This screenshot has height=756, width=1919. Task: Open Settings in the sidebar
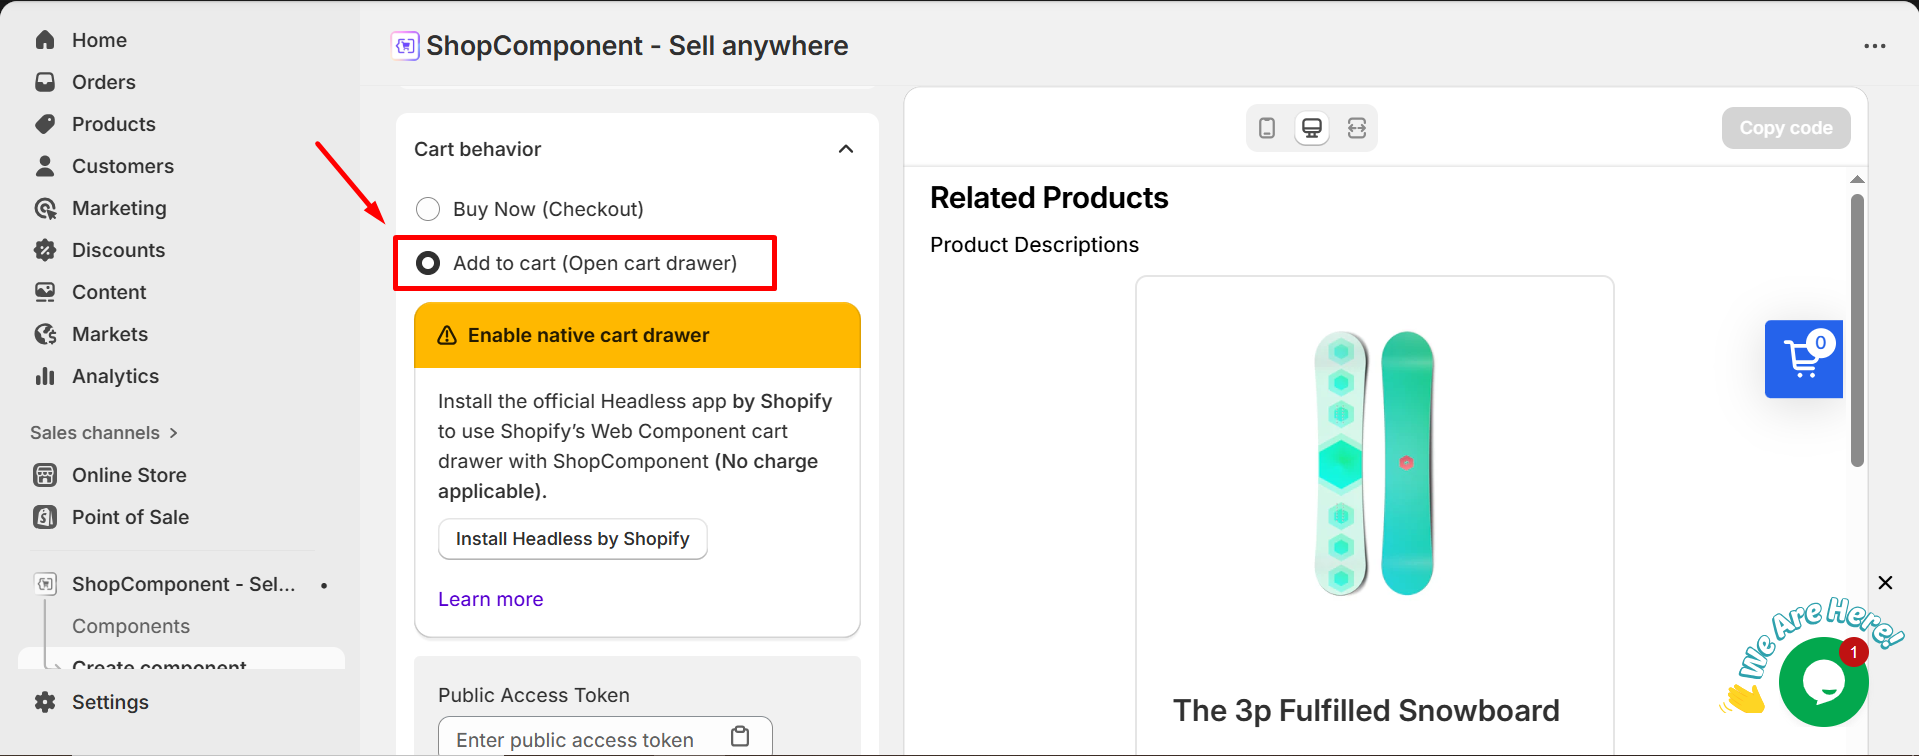click(110, 702)
